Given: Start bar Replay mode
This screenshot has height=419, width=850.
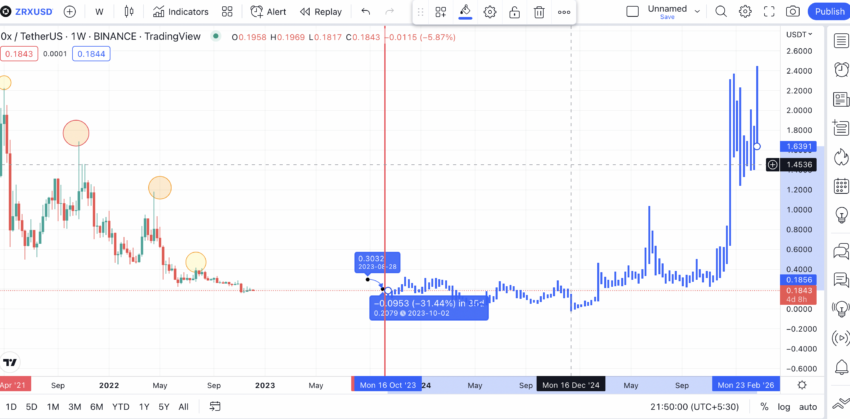Looking at the screenshot, I should point(320,11).
